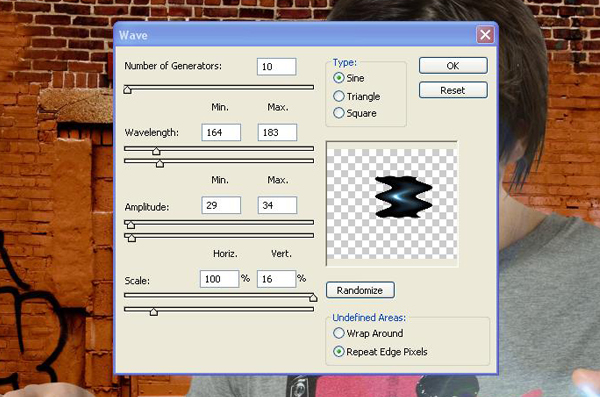This screenshot has height=397, width=600.
Task: Click the Vert. Scale percentage field
Action: click(x=276, y=279)
